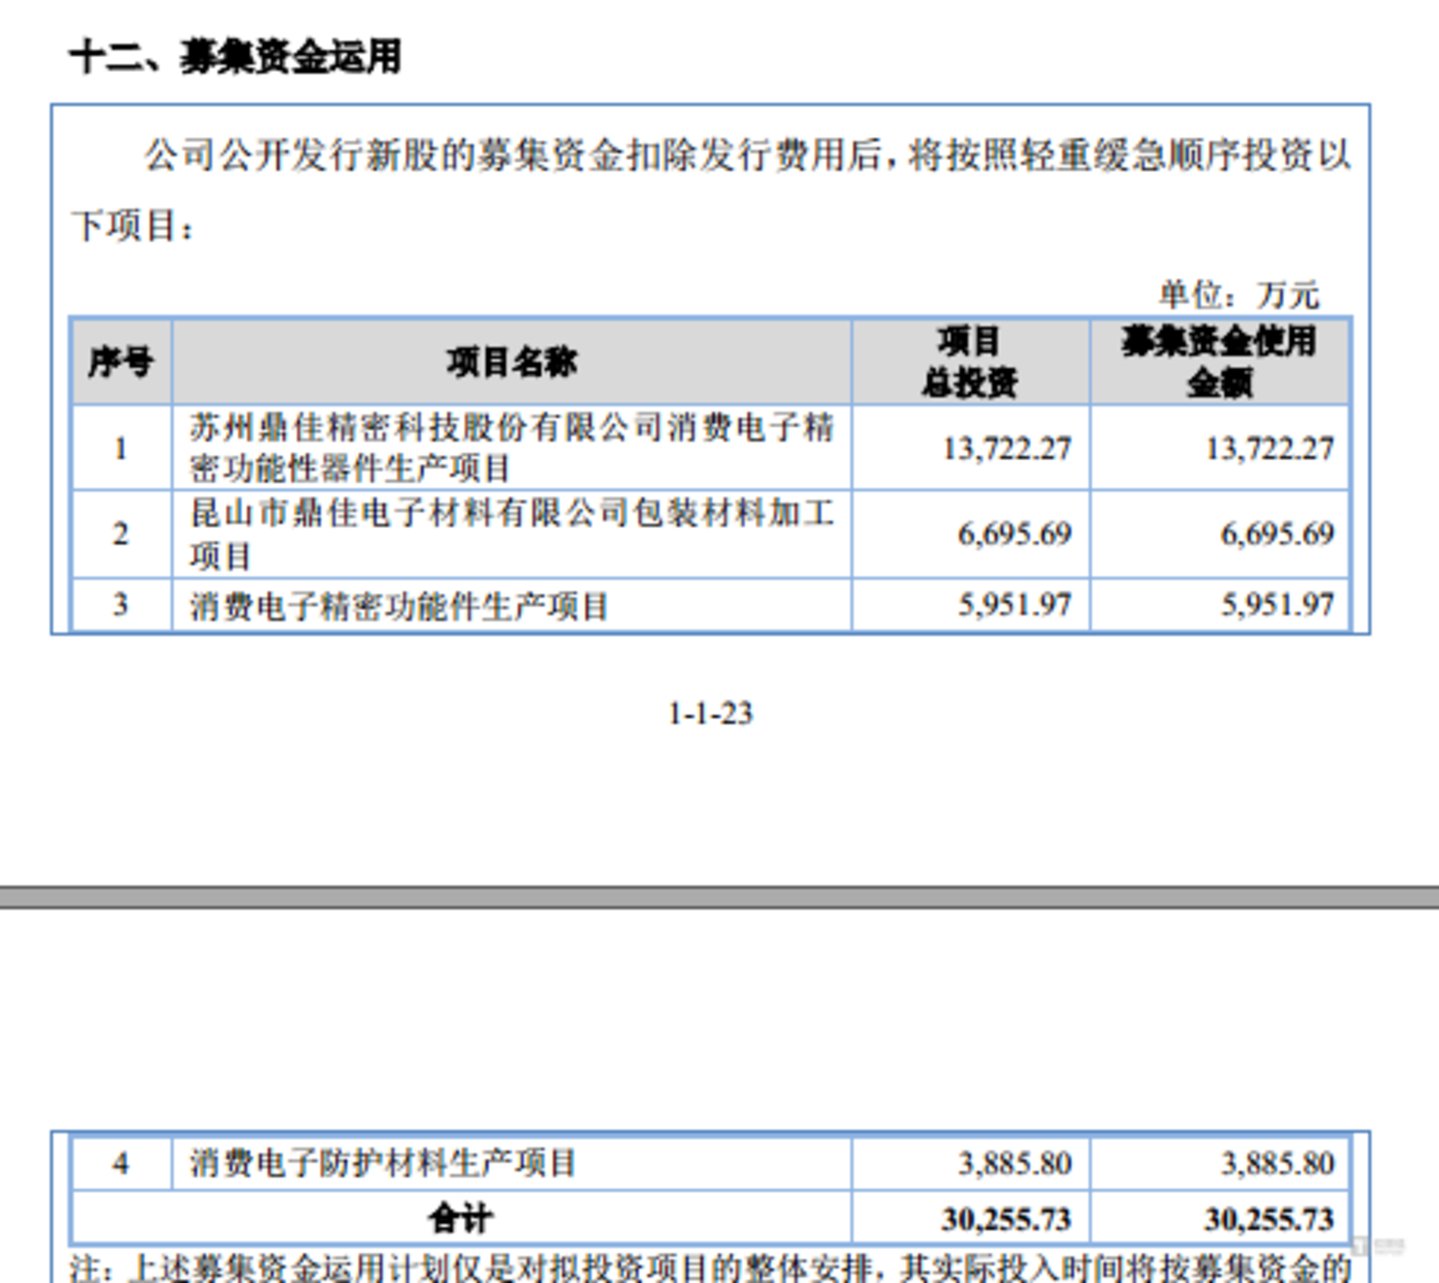Click 3,885.80 in the 募集资金使用金额 column

click(1277, 1163)
